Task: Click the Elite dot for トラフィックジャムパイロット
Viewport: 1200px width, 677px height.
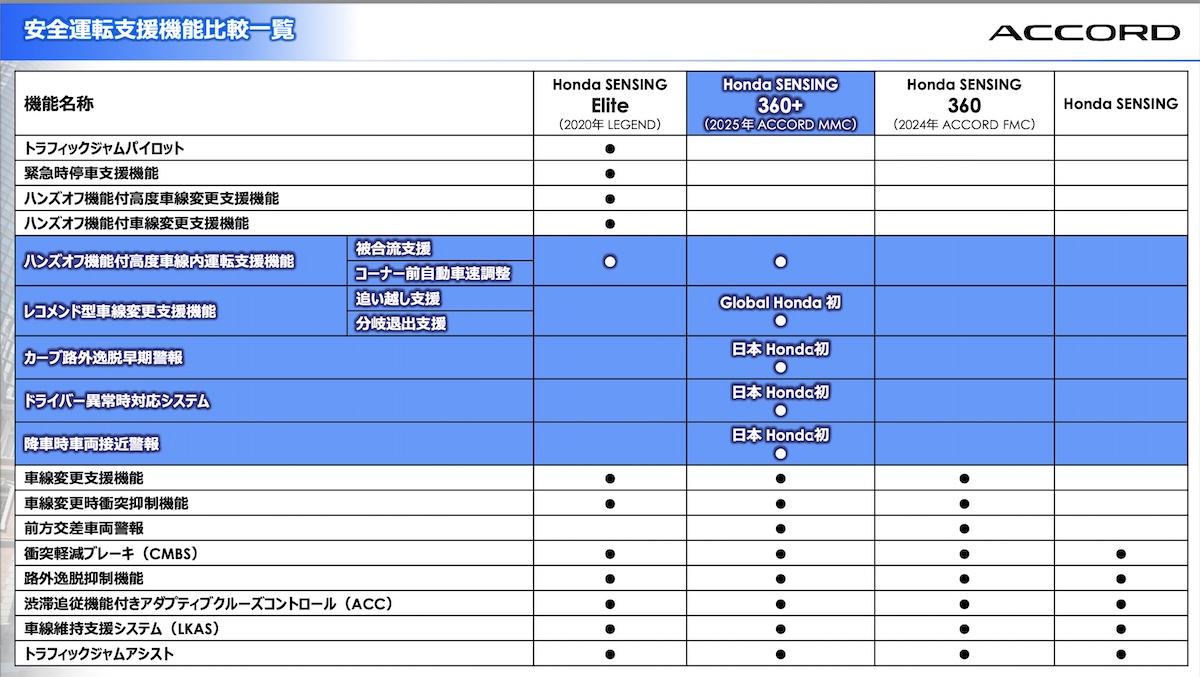Action: pyautogui.click(x=610, y=148)
